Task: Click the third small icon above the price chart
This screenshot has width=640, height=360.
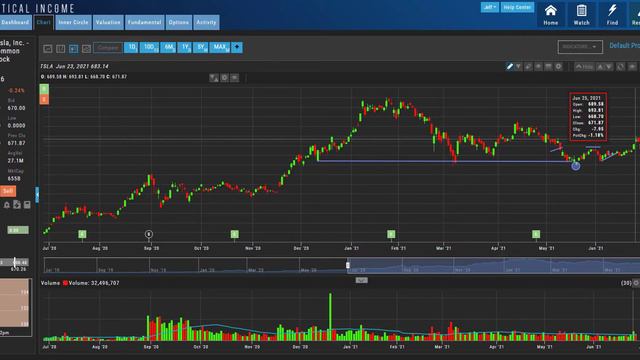Action: (x=234, y=78)
